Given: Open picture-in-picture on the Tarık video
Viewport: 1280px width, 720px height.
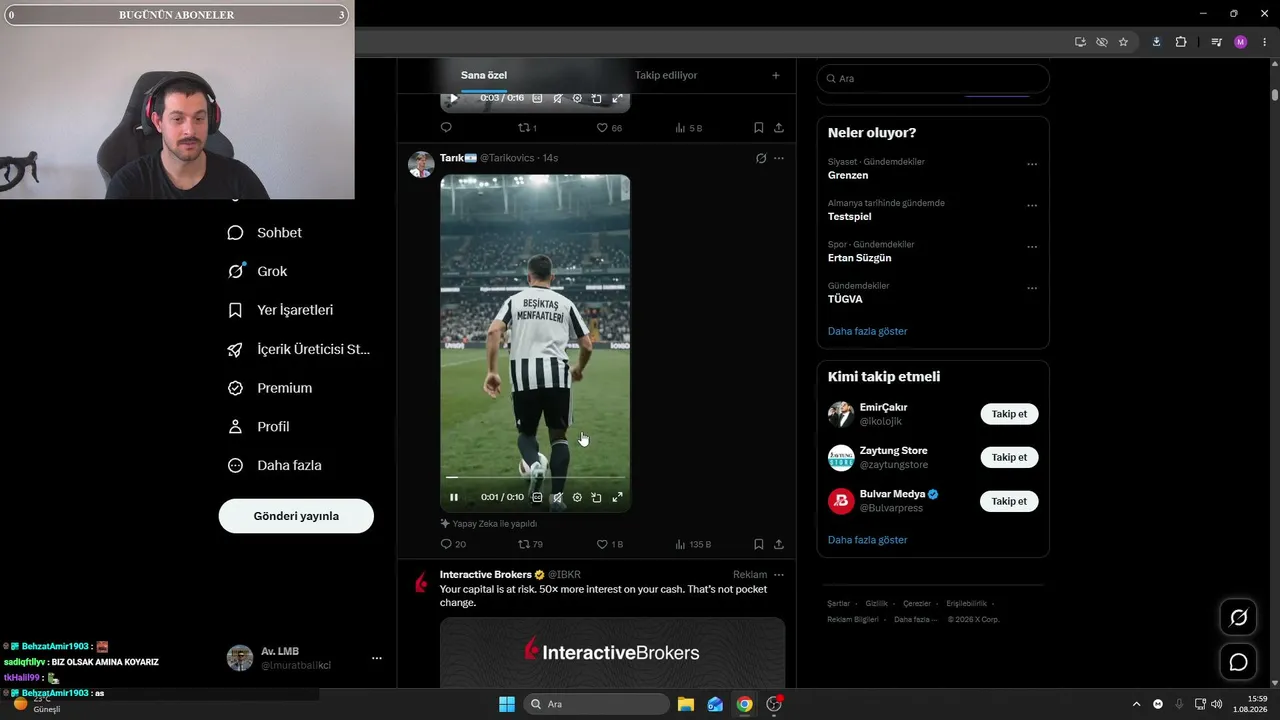Looking at the screenshot, I should coord(597,497).
